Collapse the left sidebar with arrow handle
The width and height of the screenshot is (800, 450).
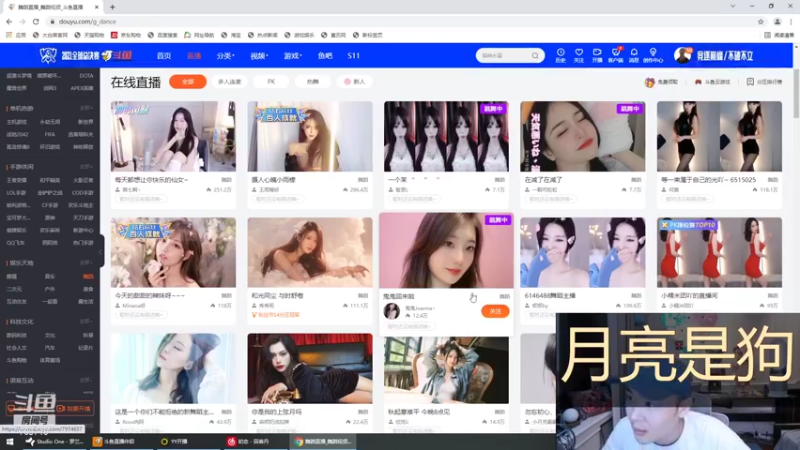pyautogui.click(x=101, y=251)
